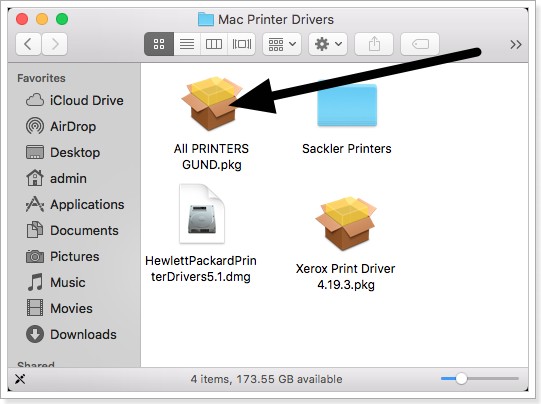Select the Xerox Print Driver 4.19.3.pkg icon
Screen dimensions: 541x404
point(345,224)
